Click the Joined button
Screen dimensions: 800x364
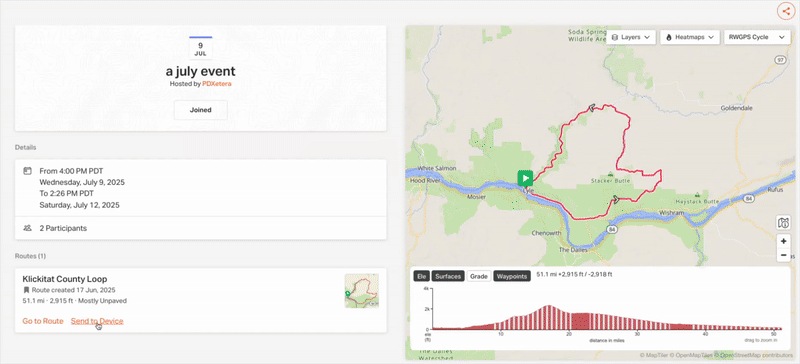(x=201, y=110)
